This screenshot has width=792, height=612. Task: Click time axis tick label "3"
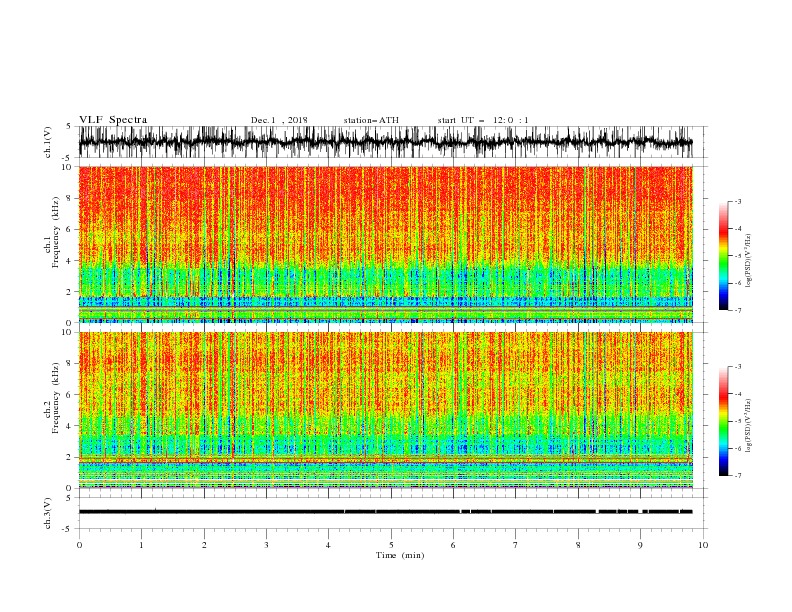[x=266, y=545]
